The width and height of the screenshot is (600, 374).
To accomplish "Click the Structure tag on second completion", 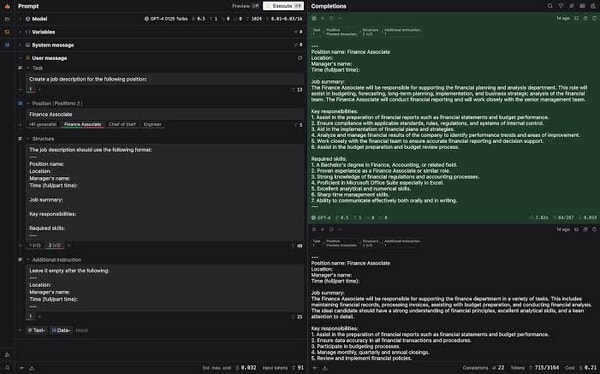I will pos(370,243).
